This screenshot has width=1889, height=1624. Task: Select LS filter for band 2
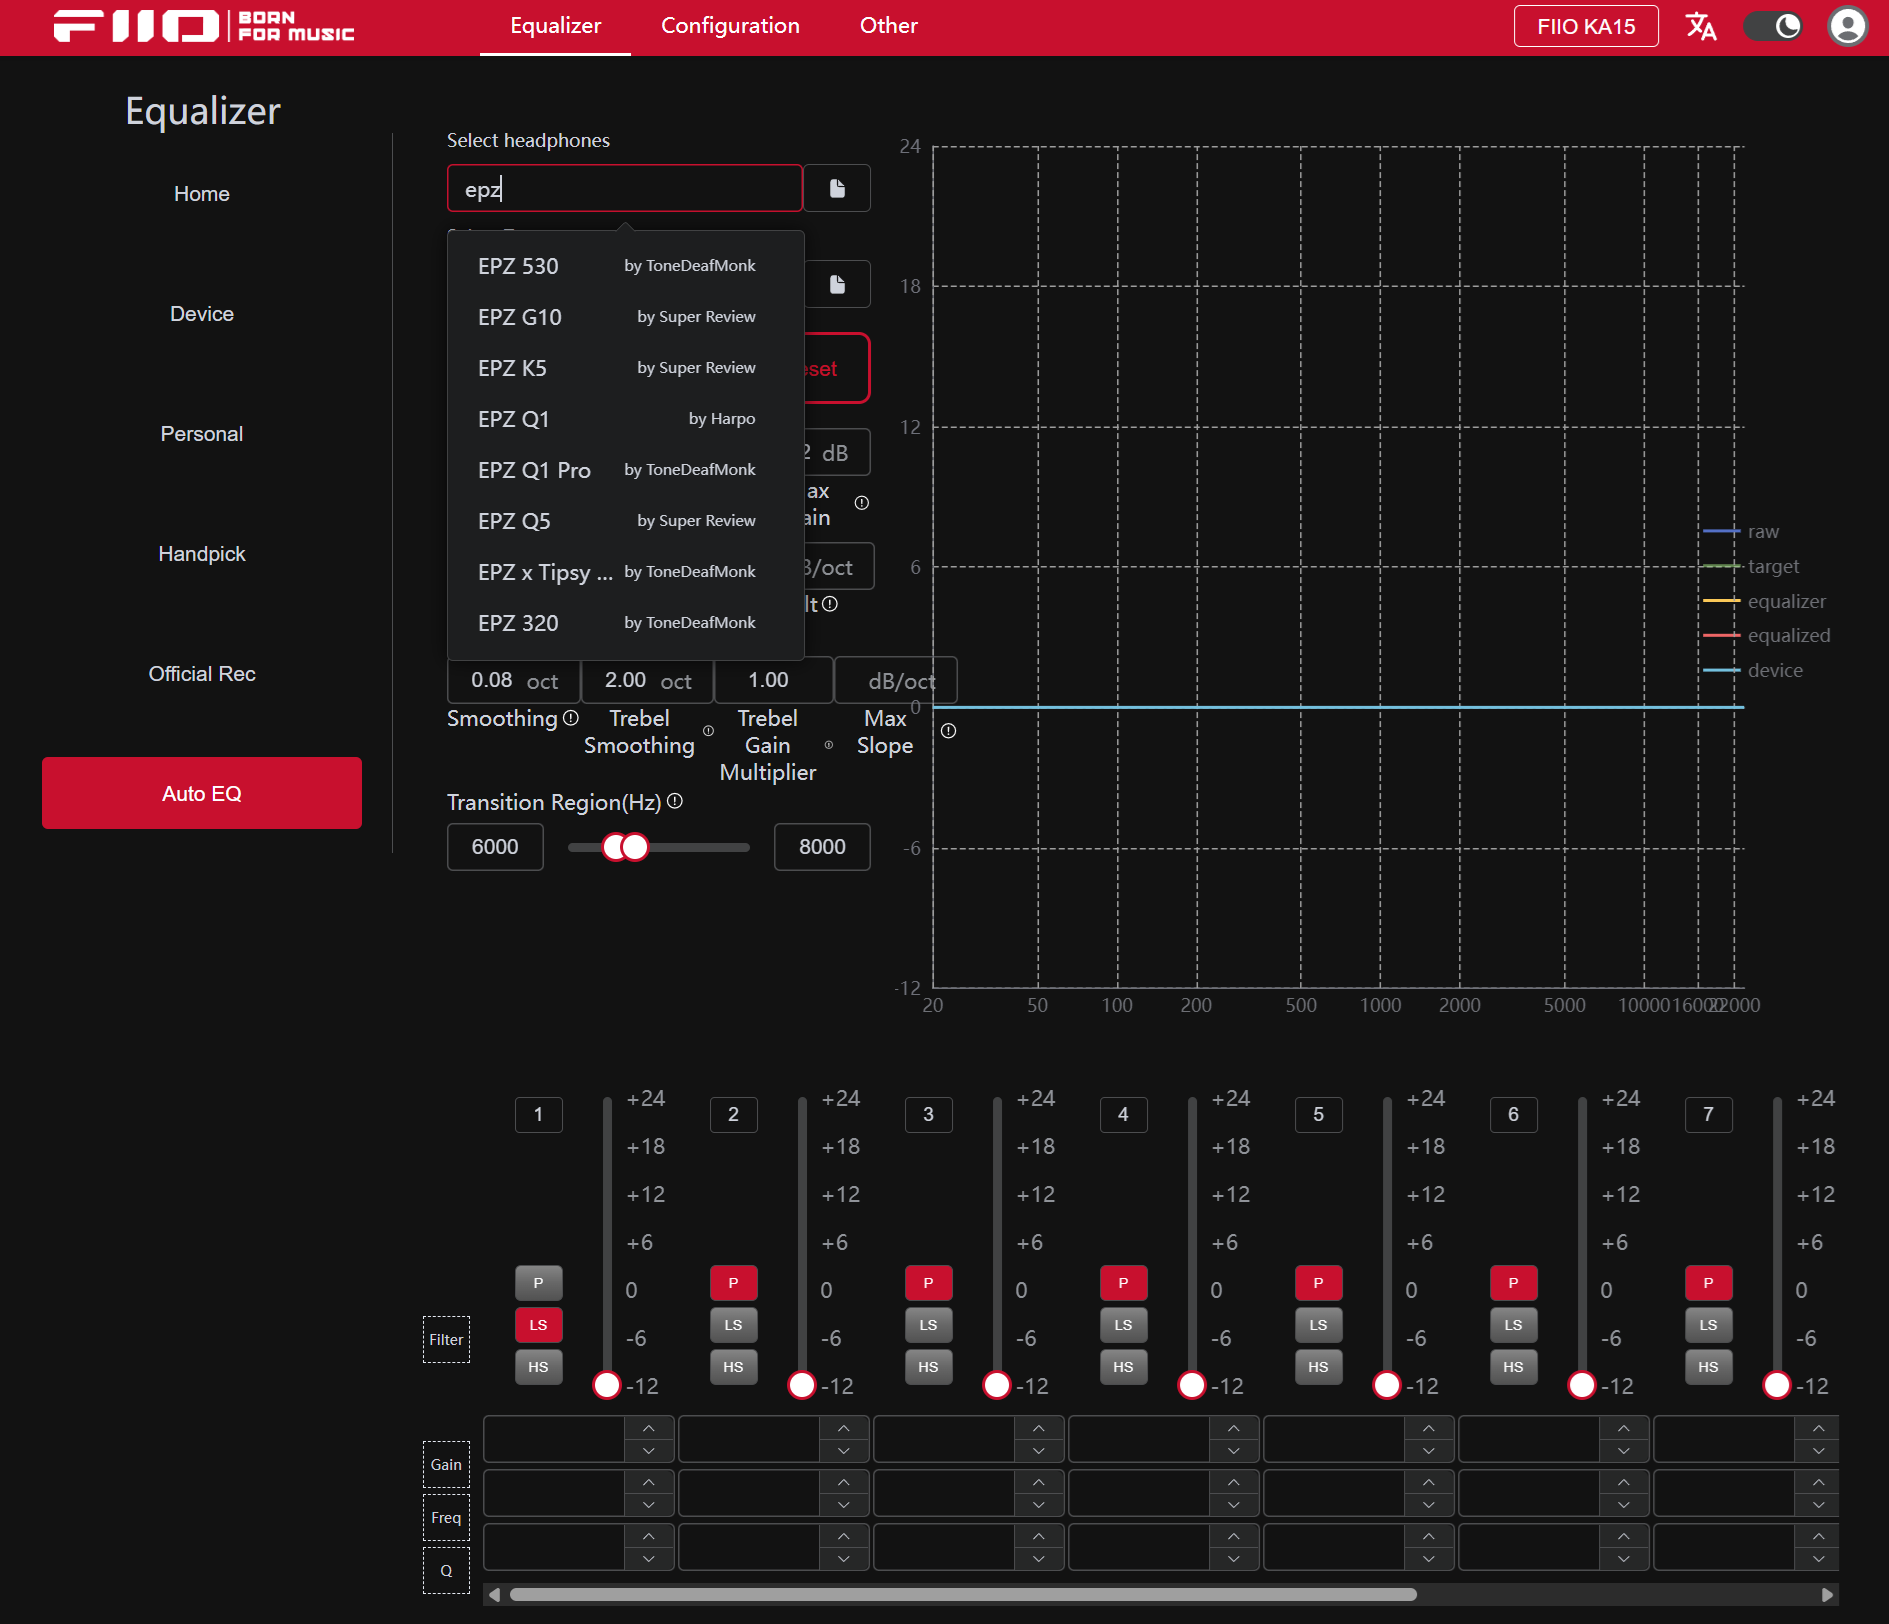[x=733, y=1325]
